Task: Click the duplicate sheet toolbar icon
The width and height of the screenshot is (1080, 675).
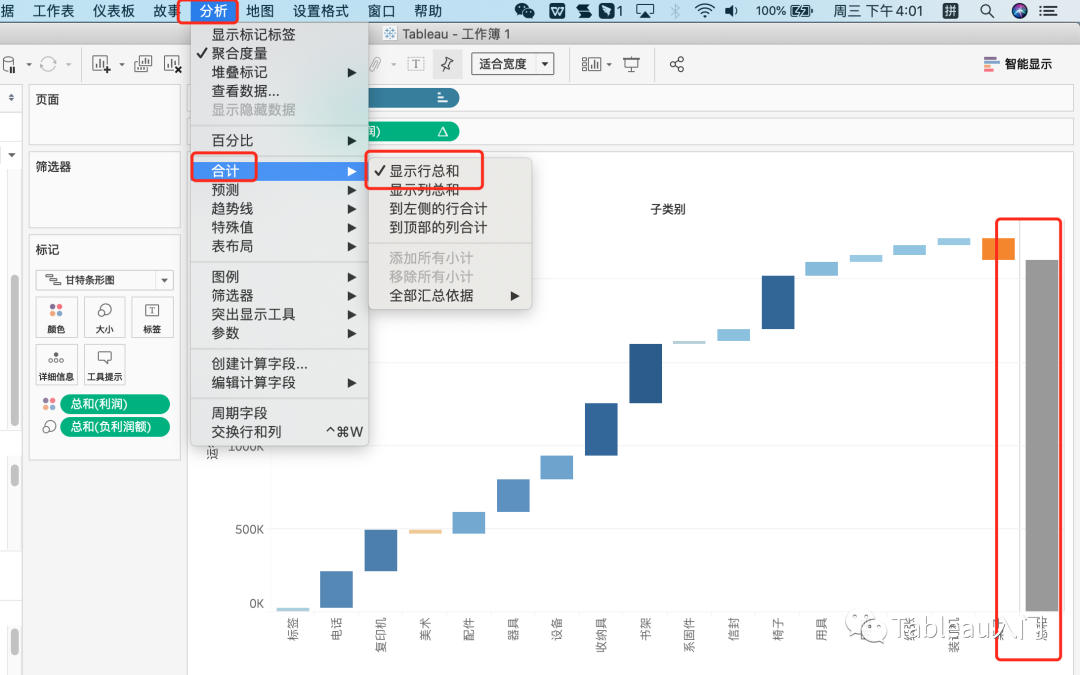Action: 143,64
